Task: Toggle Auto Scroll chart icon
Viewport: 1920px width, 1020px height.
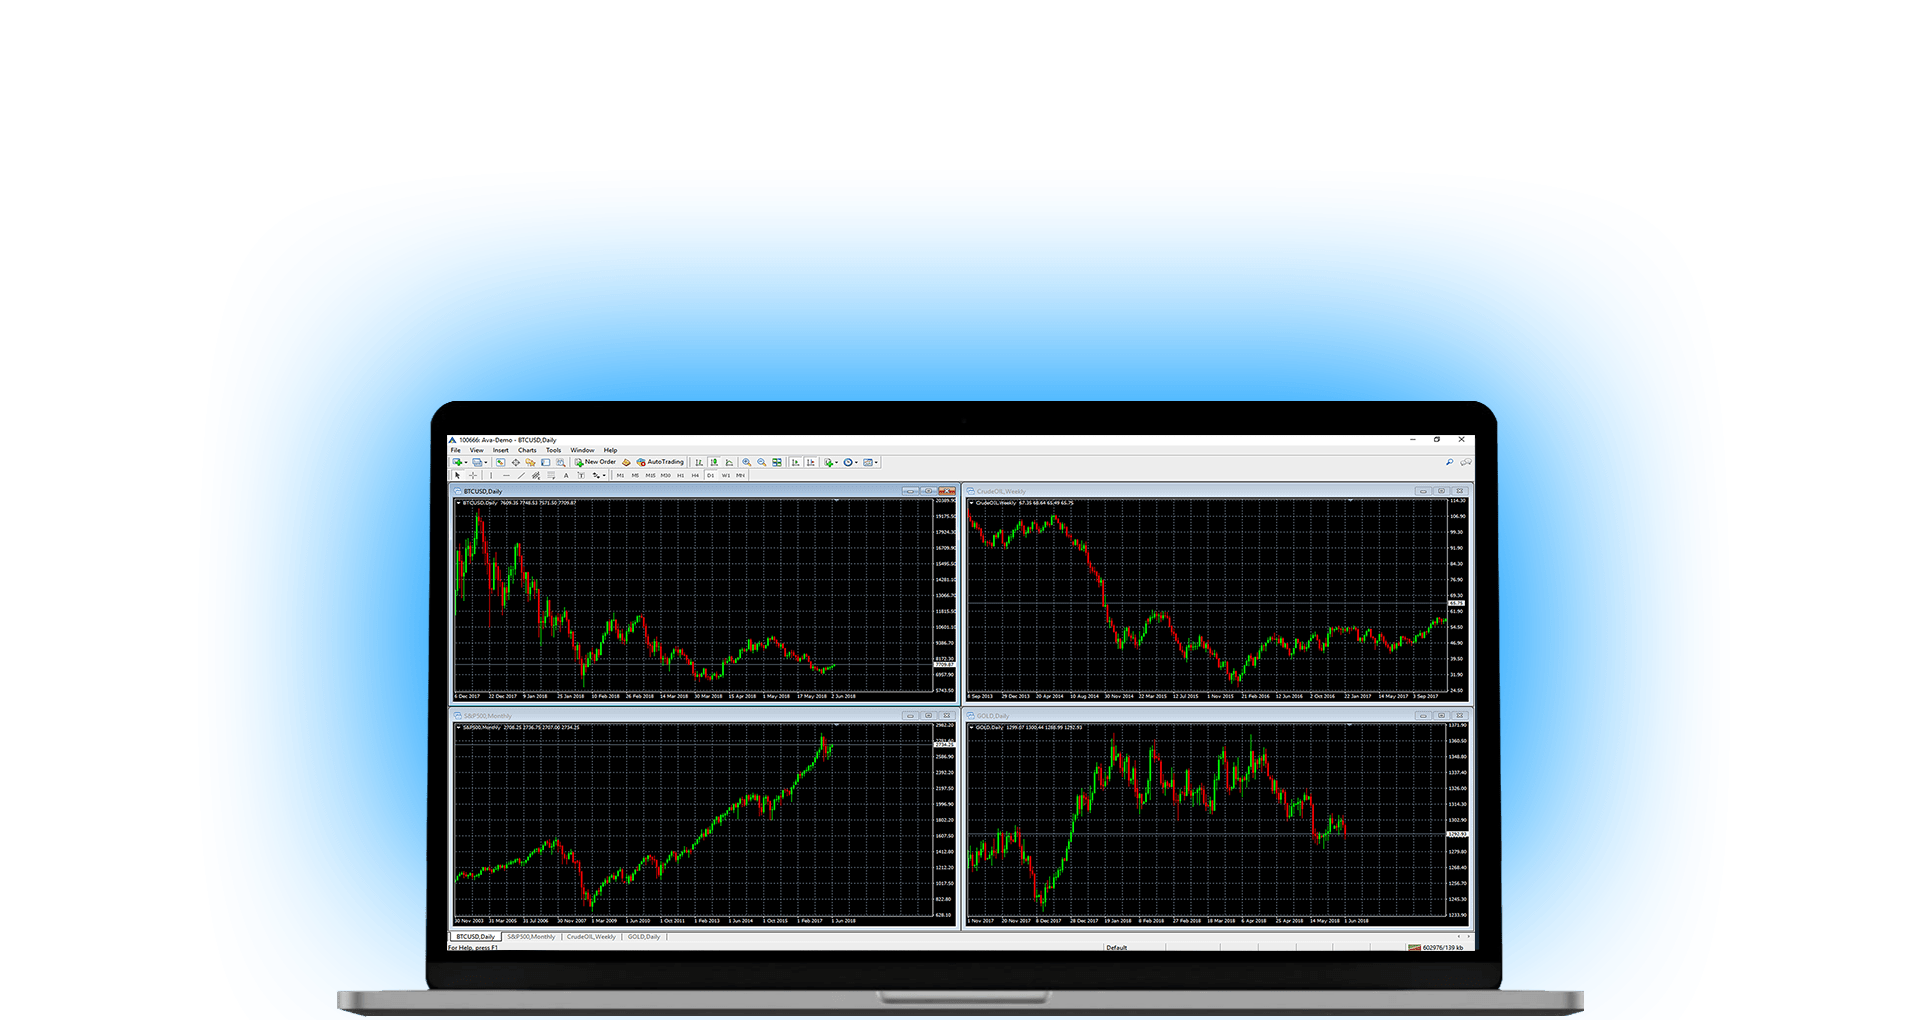Action: pyautogui.click(x=796, y=462)
